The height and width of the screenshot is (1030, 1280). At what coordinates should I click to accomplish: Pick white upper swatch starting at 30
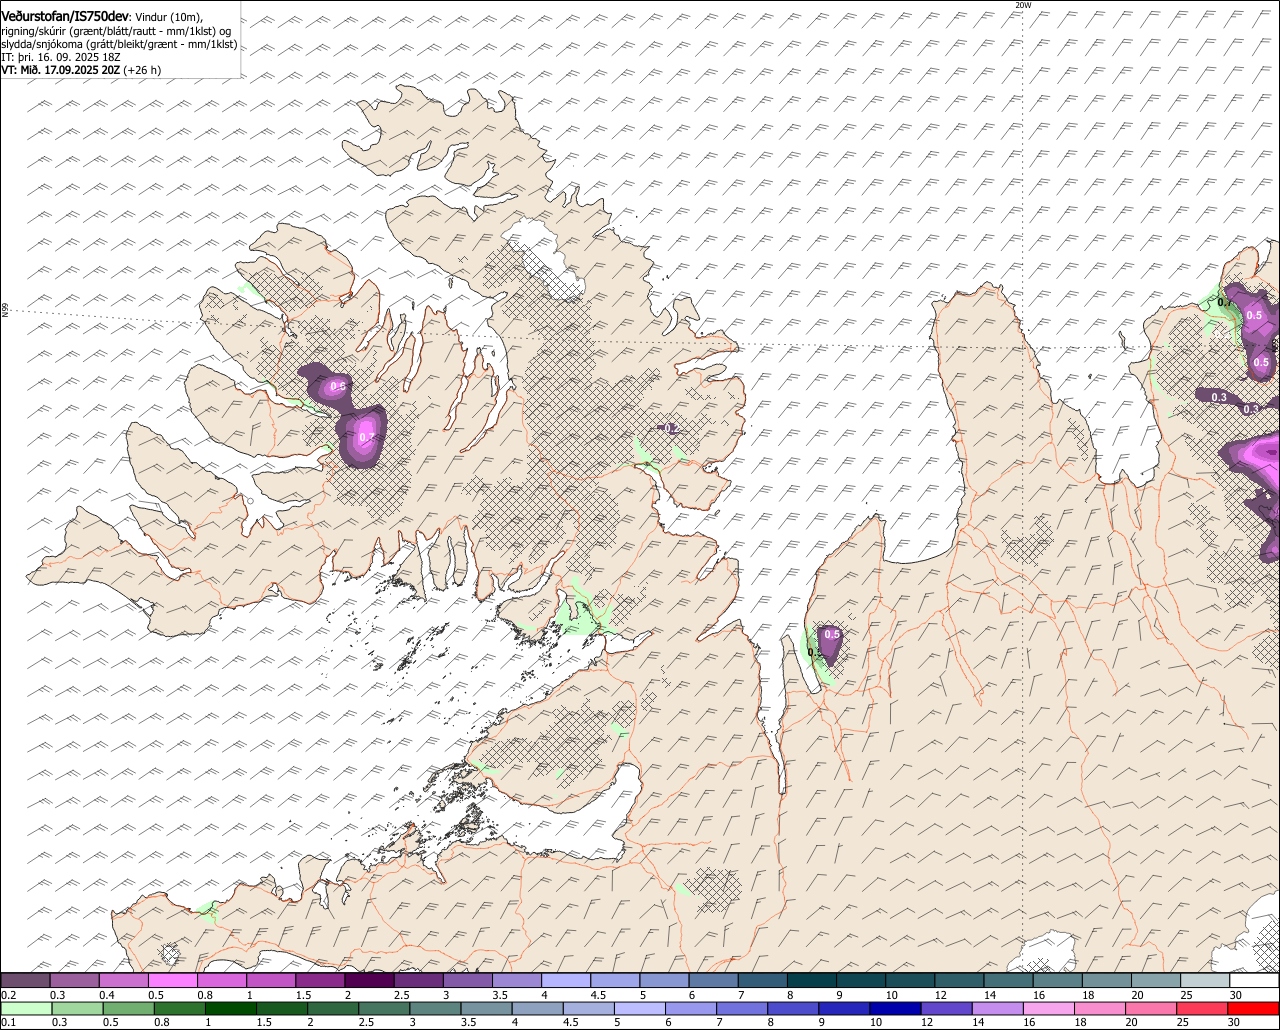1254,980
